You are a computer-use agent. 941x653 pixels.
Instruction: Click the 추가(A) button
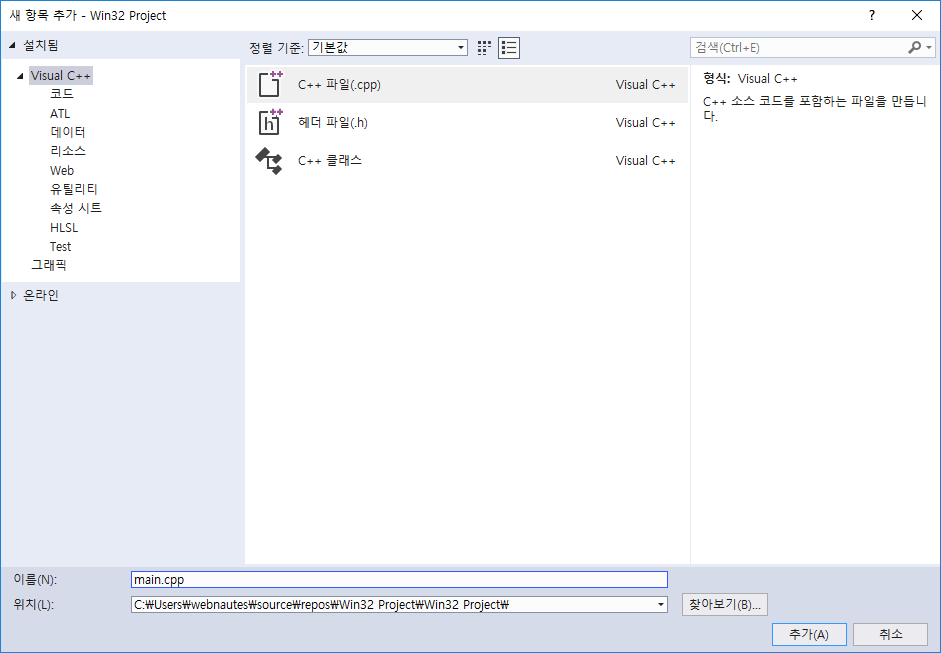click(x=809, y=634)
